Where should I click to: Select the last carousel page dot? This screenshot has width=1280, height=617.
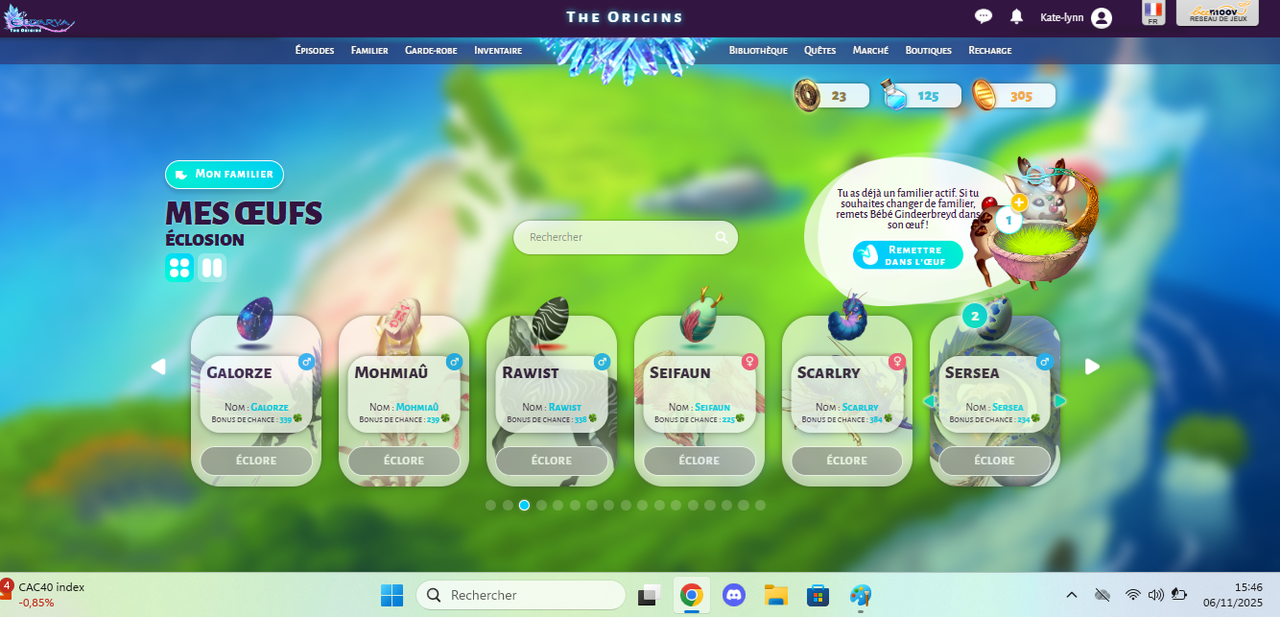pyautogui.click(x=760, y=505)
